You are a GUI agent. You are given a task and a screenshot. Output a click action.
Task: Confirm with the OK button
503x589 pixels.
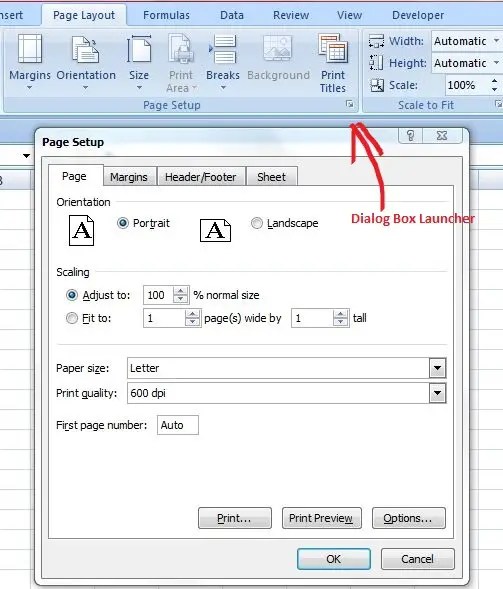coord(334,559)
